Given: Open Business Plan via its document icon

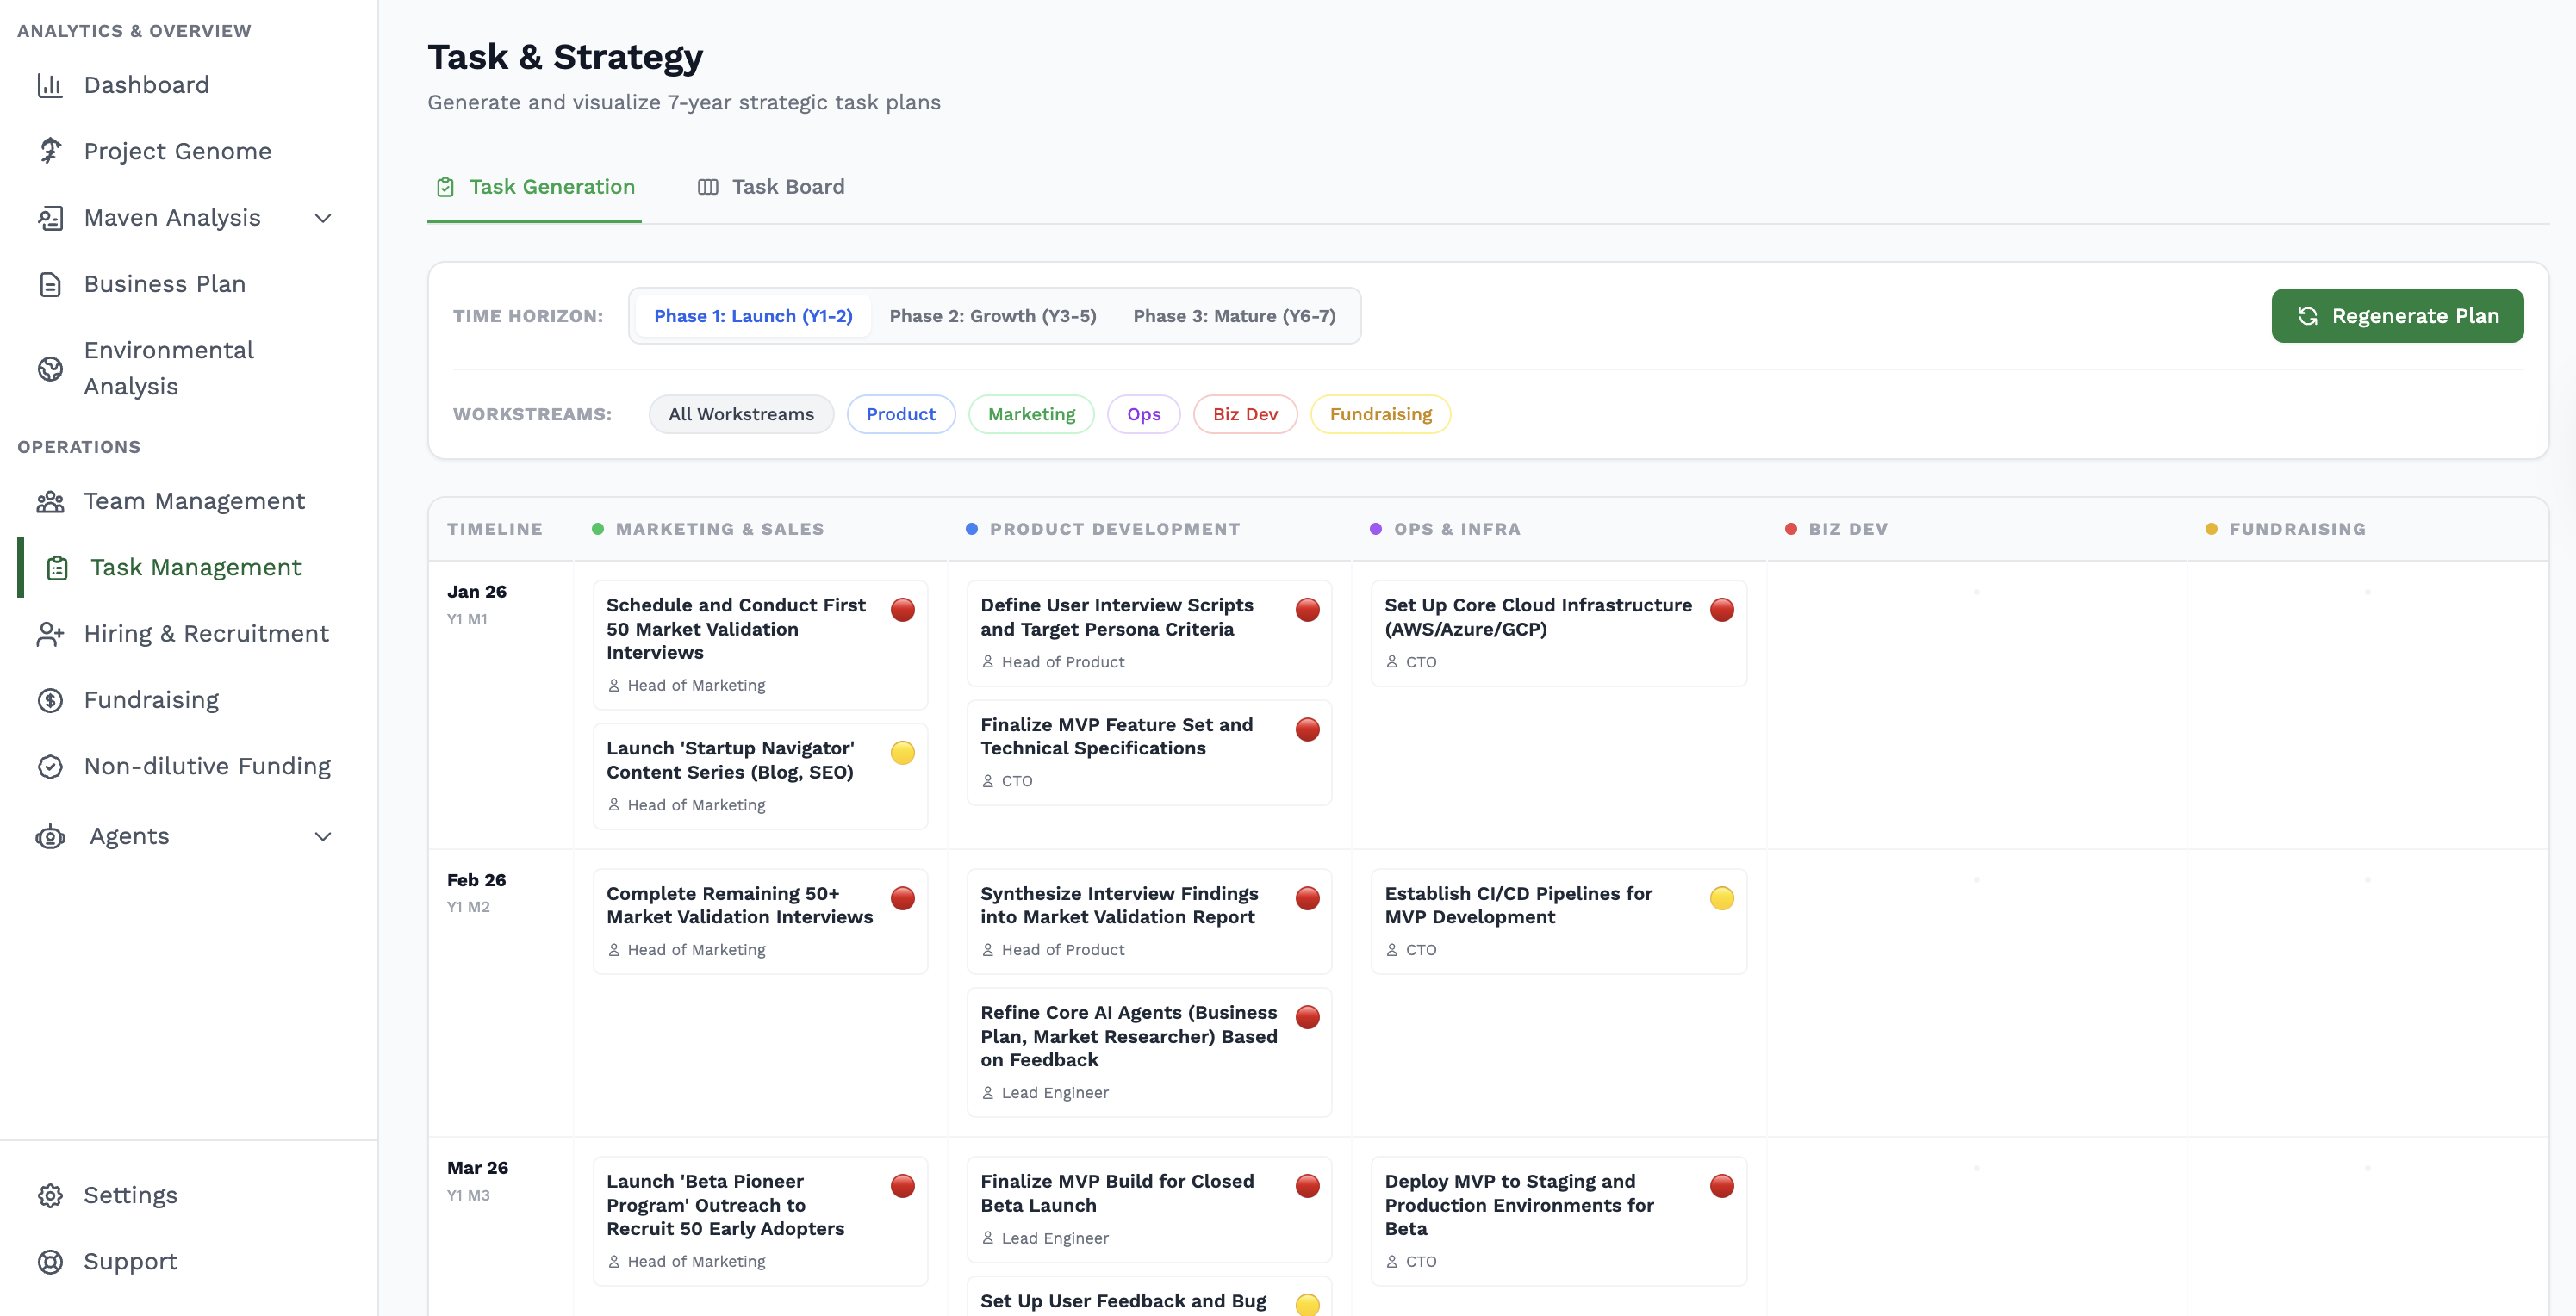Looking at the screenshot, I should 50,284.
